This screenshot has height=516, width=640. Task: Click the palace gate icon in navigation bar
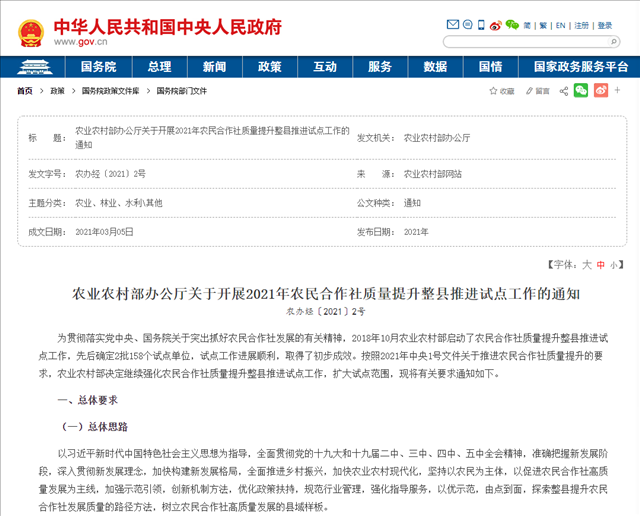pyautogui.click(x=34, y=67)
